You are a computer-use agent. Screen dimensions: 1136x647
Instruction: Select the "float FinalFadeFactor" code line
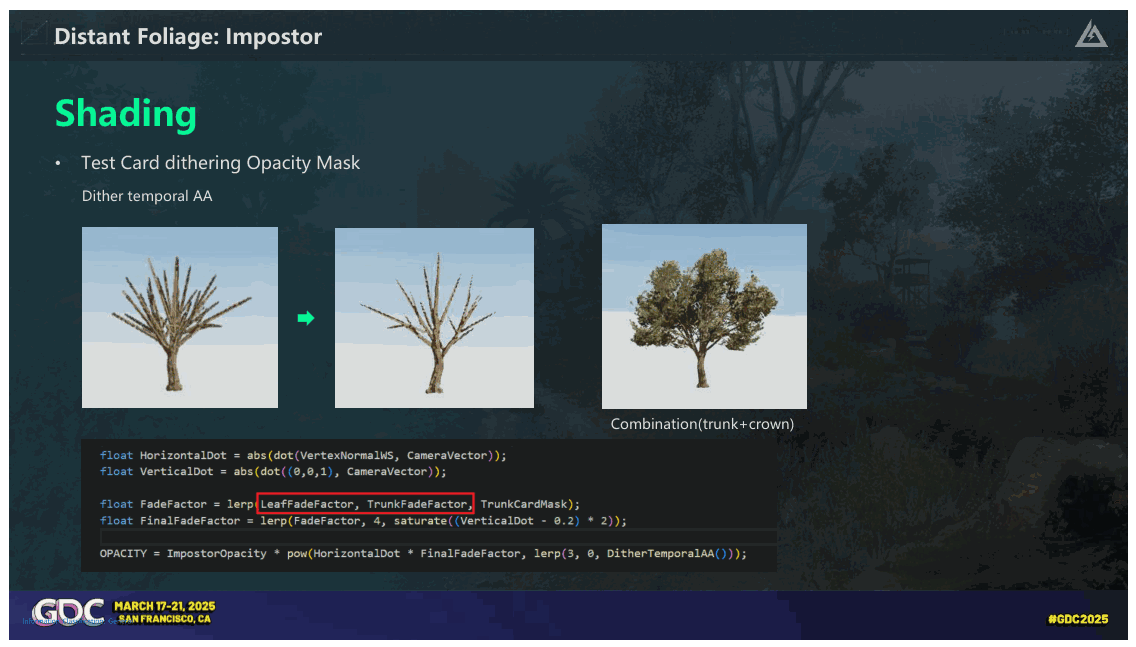coord(363,521)
